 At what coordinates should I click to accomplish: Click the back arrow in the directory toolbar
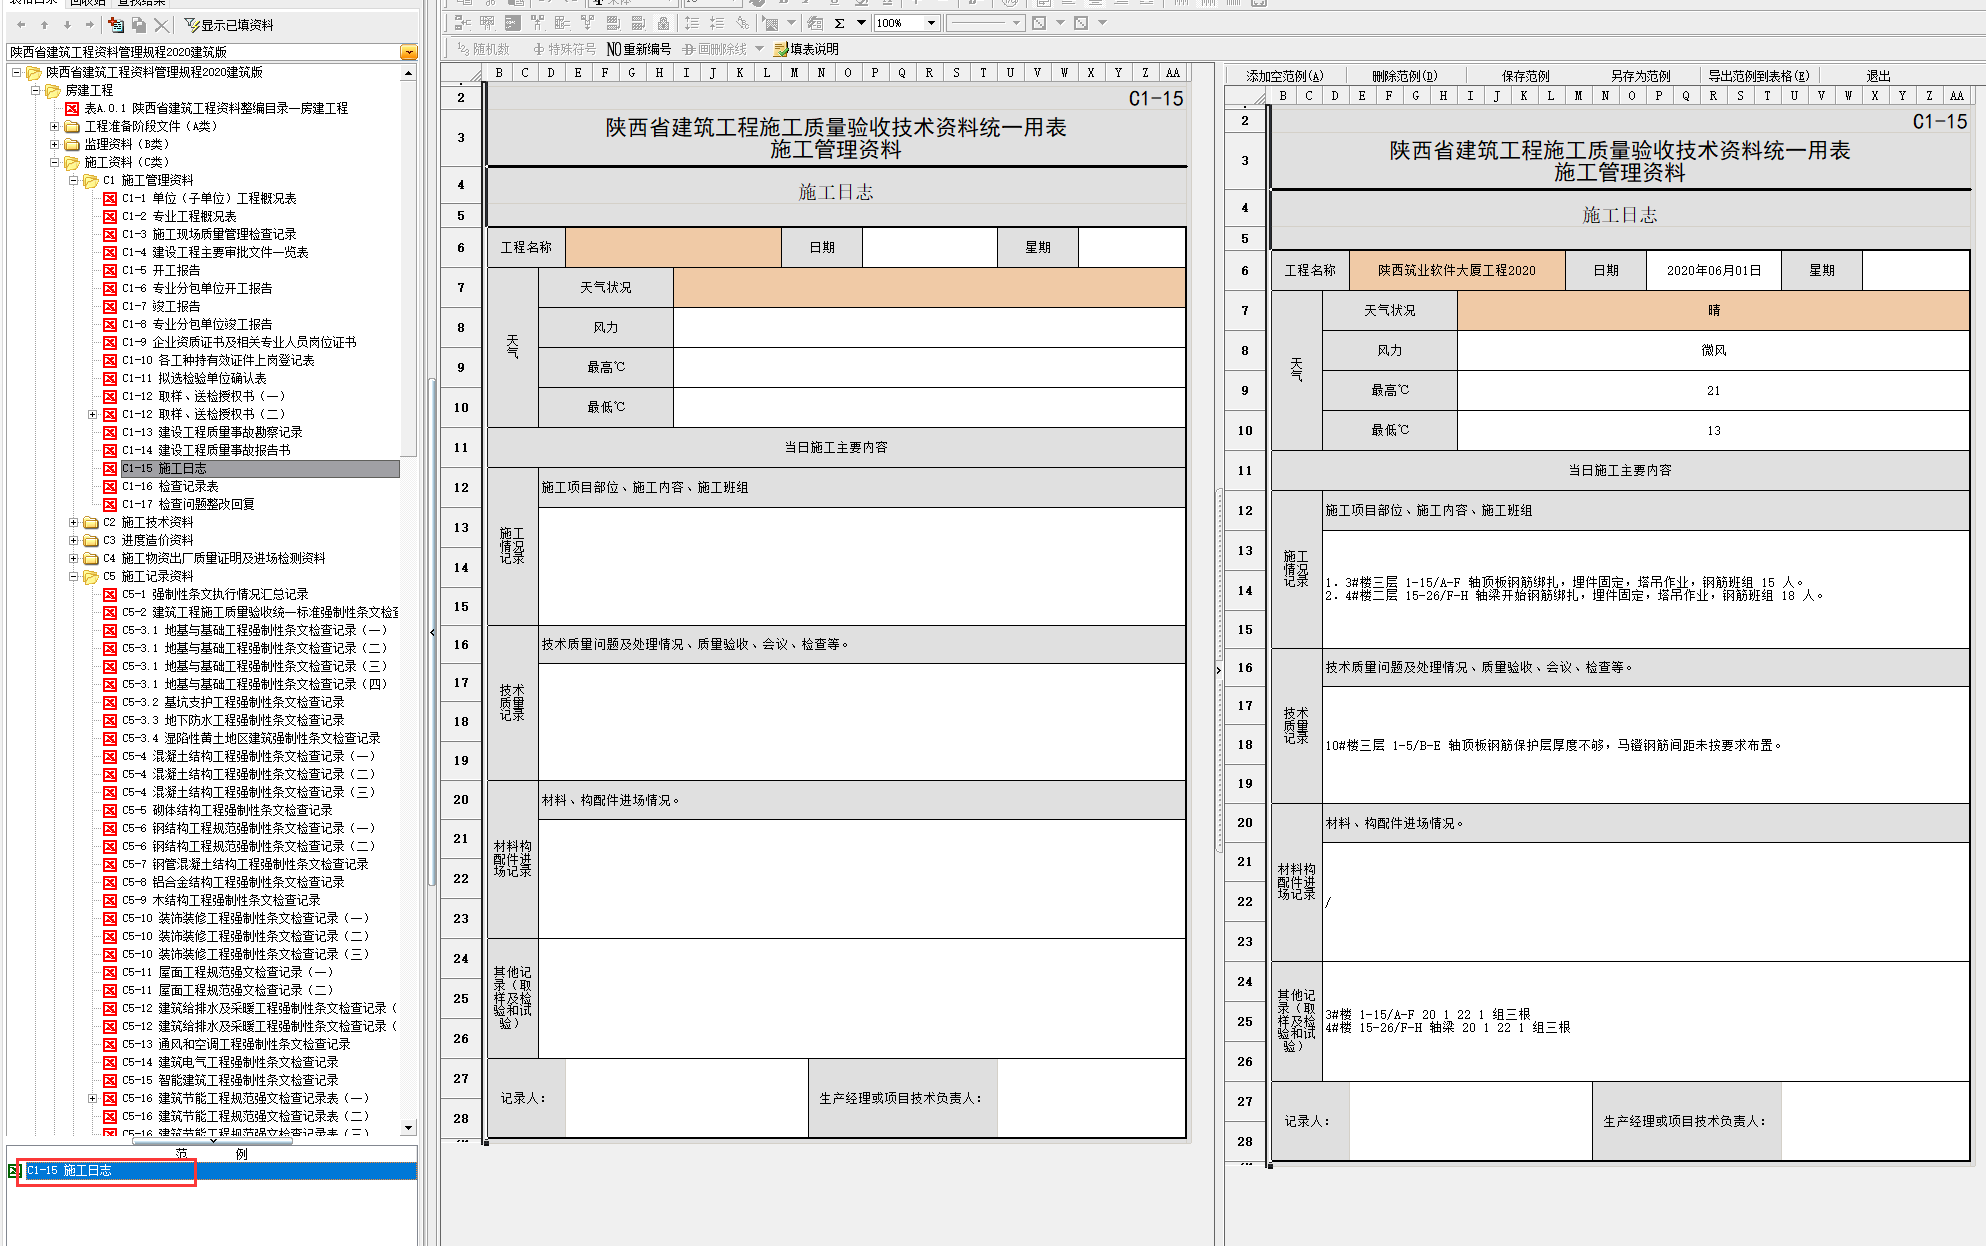pyautogui.click(x=21, y=24)
